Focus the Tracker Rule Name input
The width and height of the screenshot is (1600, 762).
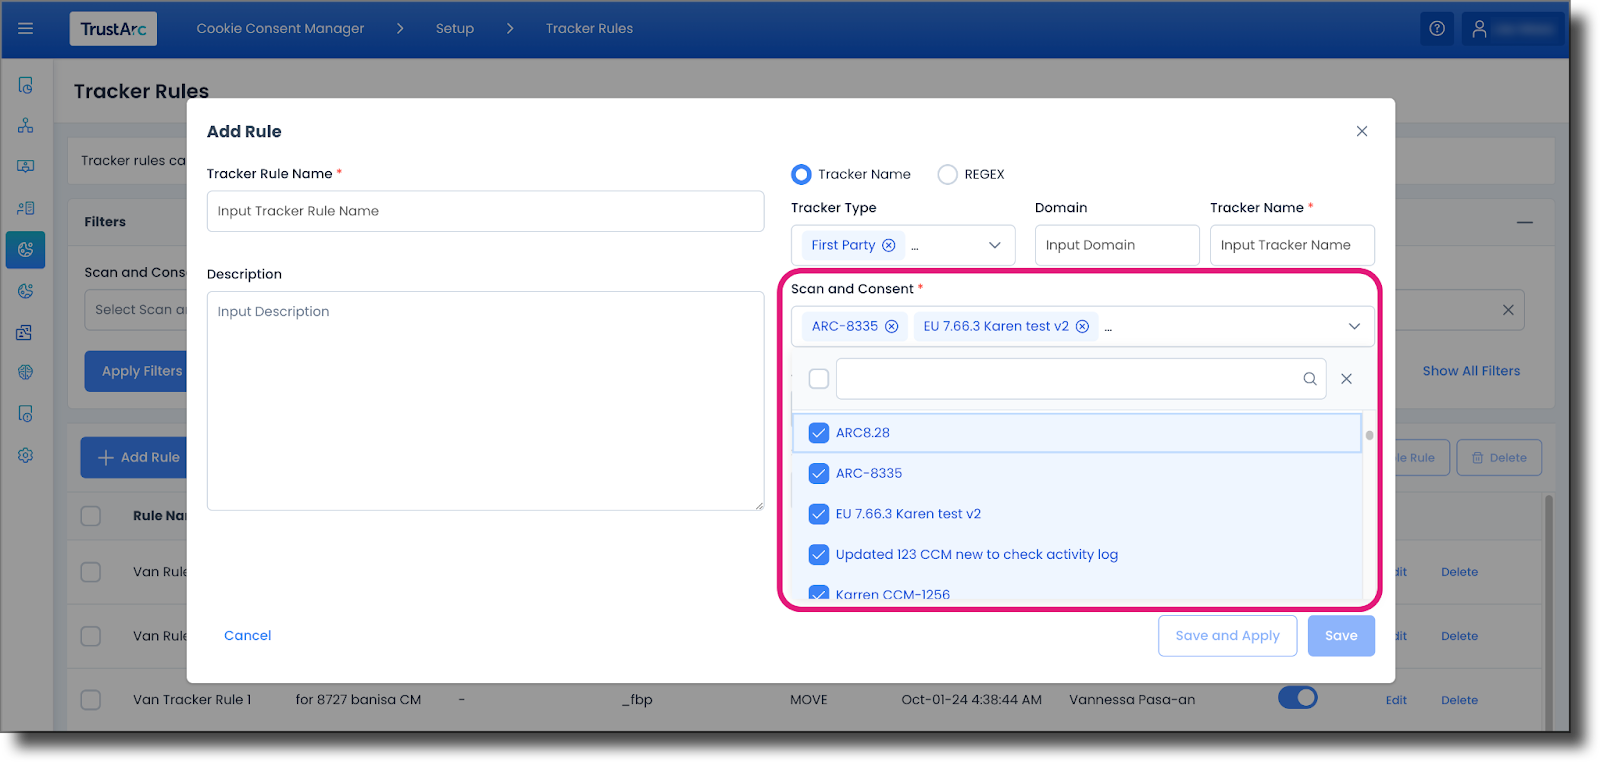click(485, 211)
